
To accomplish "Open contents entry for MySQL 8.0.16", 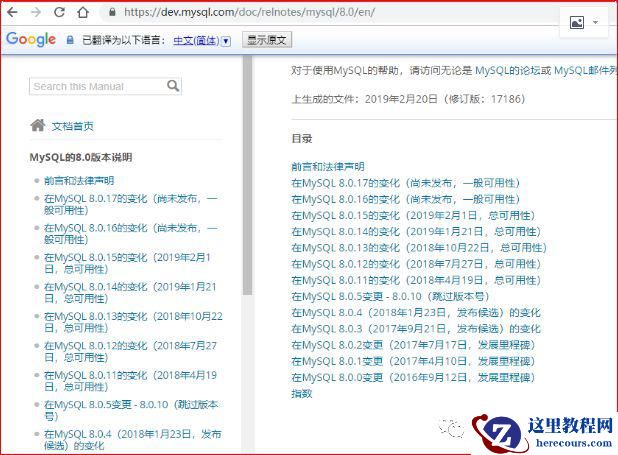I will [x=406, y=199].
